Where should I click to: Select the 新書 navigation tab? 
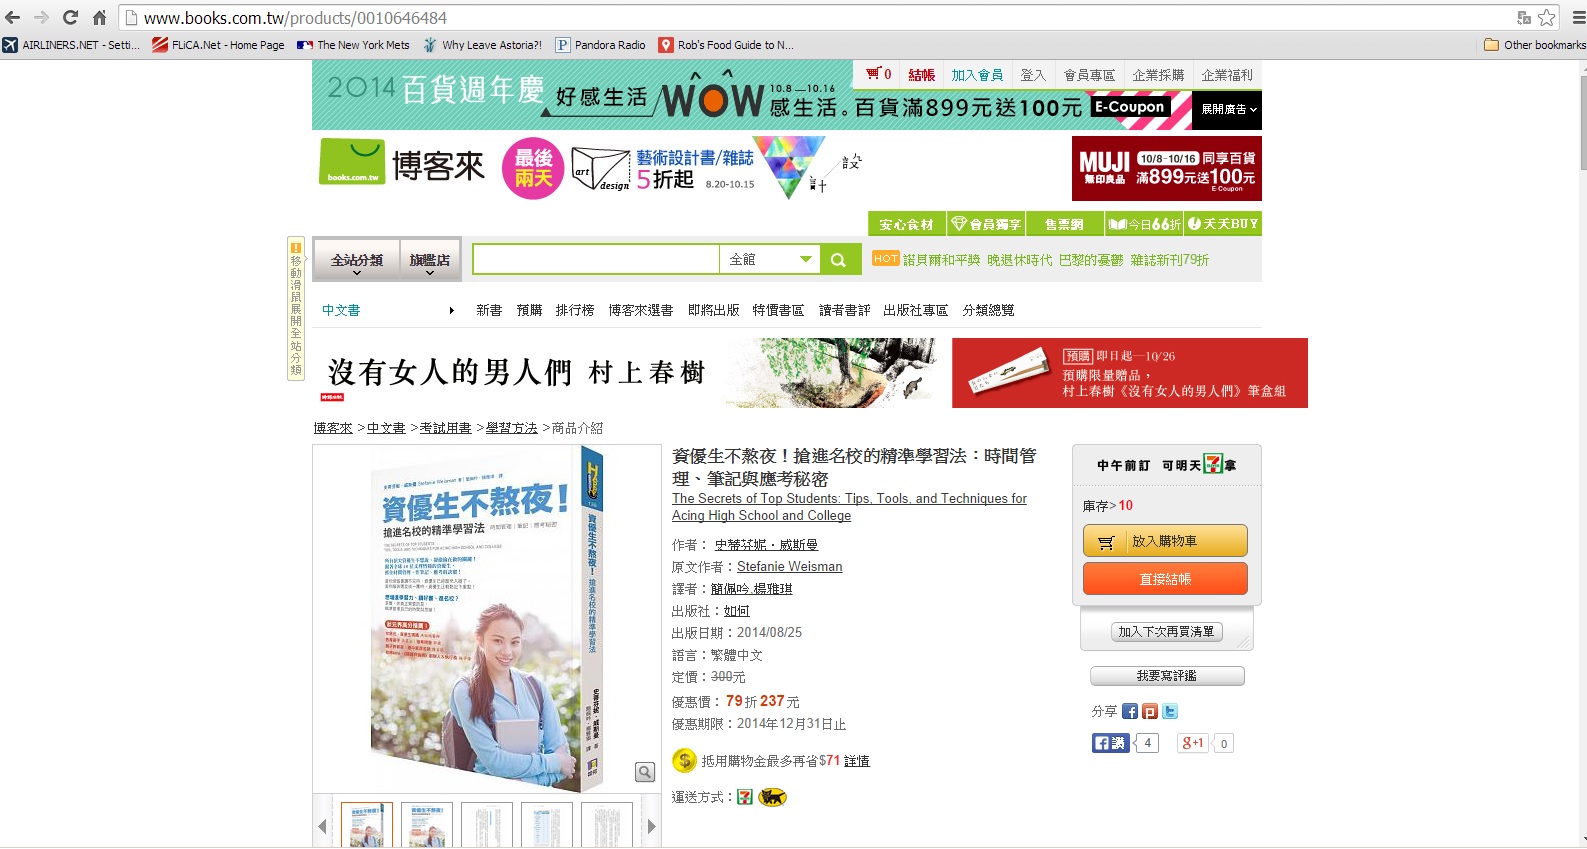point(489,311)
